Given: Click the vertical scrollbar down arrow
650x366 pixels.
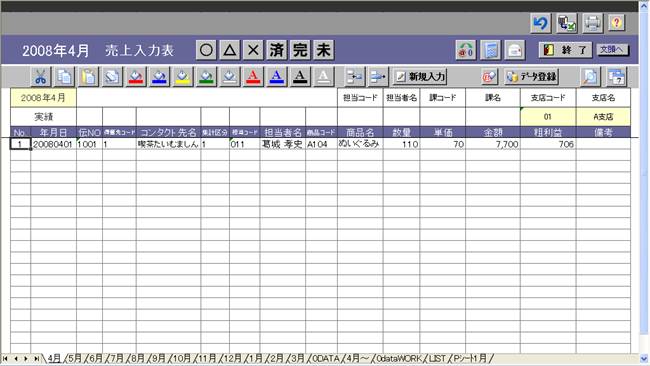Looking at the screenshot, I should (x=644, y=359).
